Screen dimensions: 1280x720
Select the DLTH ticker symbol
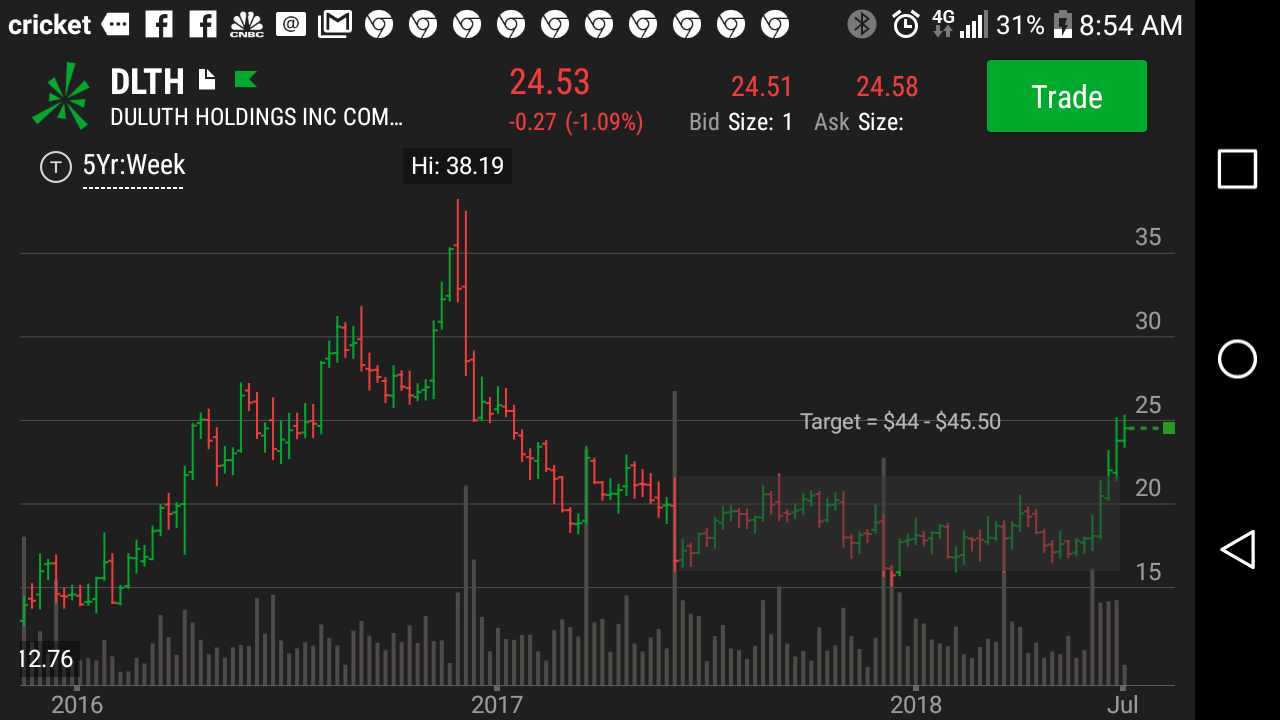[147, 81]
